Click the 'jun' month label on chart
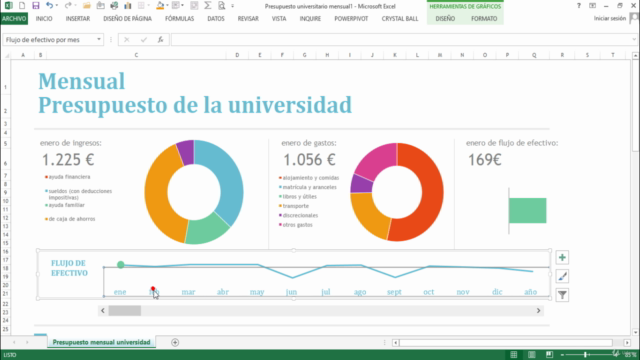Screen dimensions: 640x360 pyautogui.click(x=291, y=292)
